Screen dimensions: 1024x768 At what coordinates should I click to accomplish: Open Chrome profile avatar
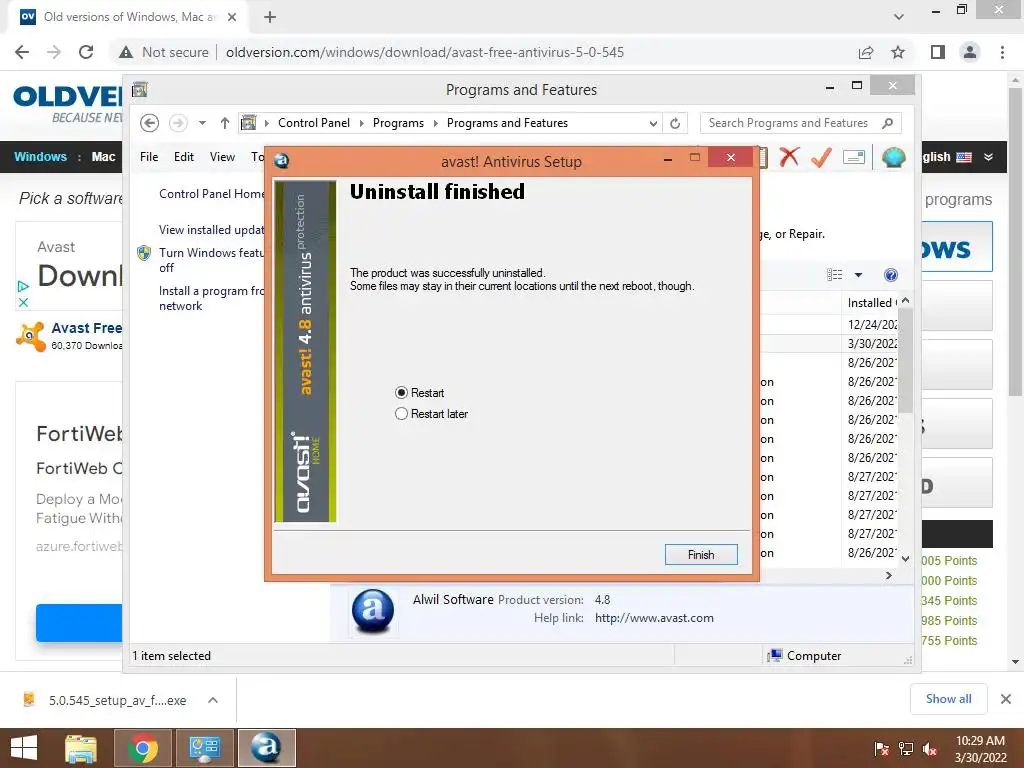970,52
